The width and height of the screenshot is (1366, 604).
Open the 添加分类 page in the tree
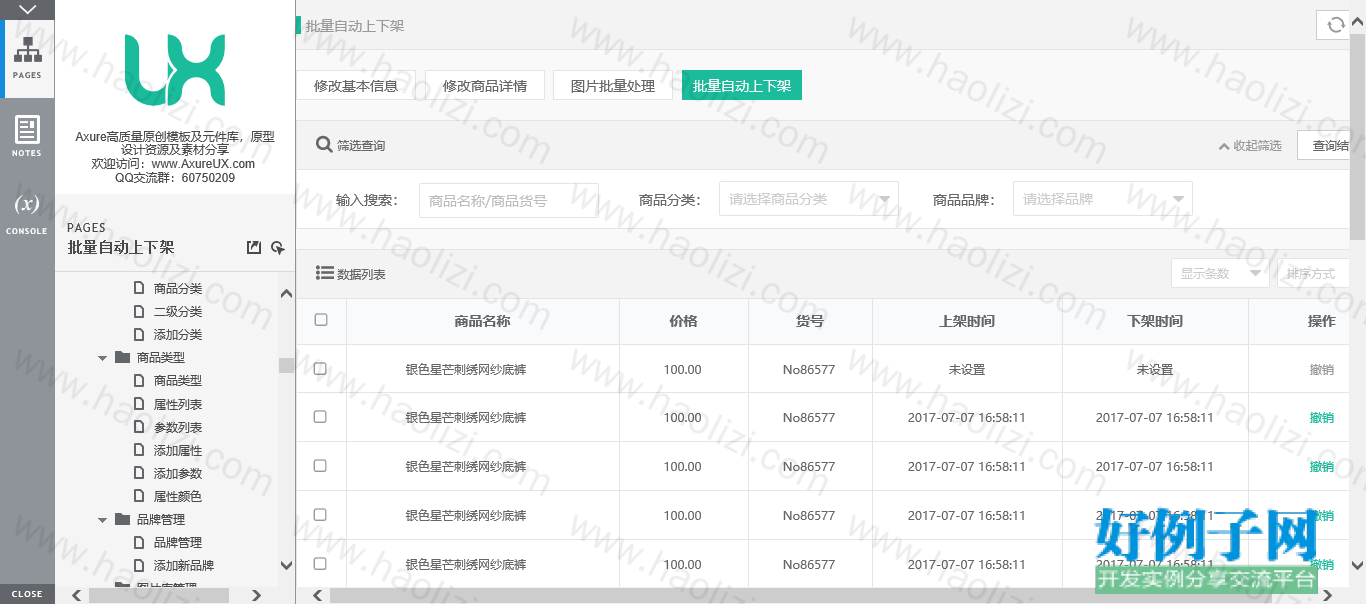tap(178, 334)
